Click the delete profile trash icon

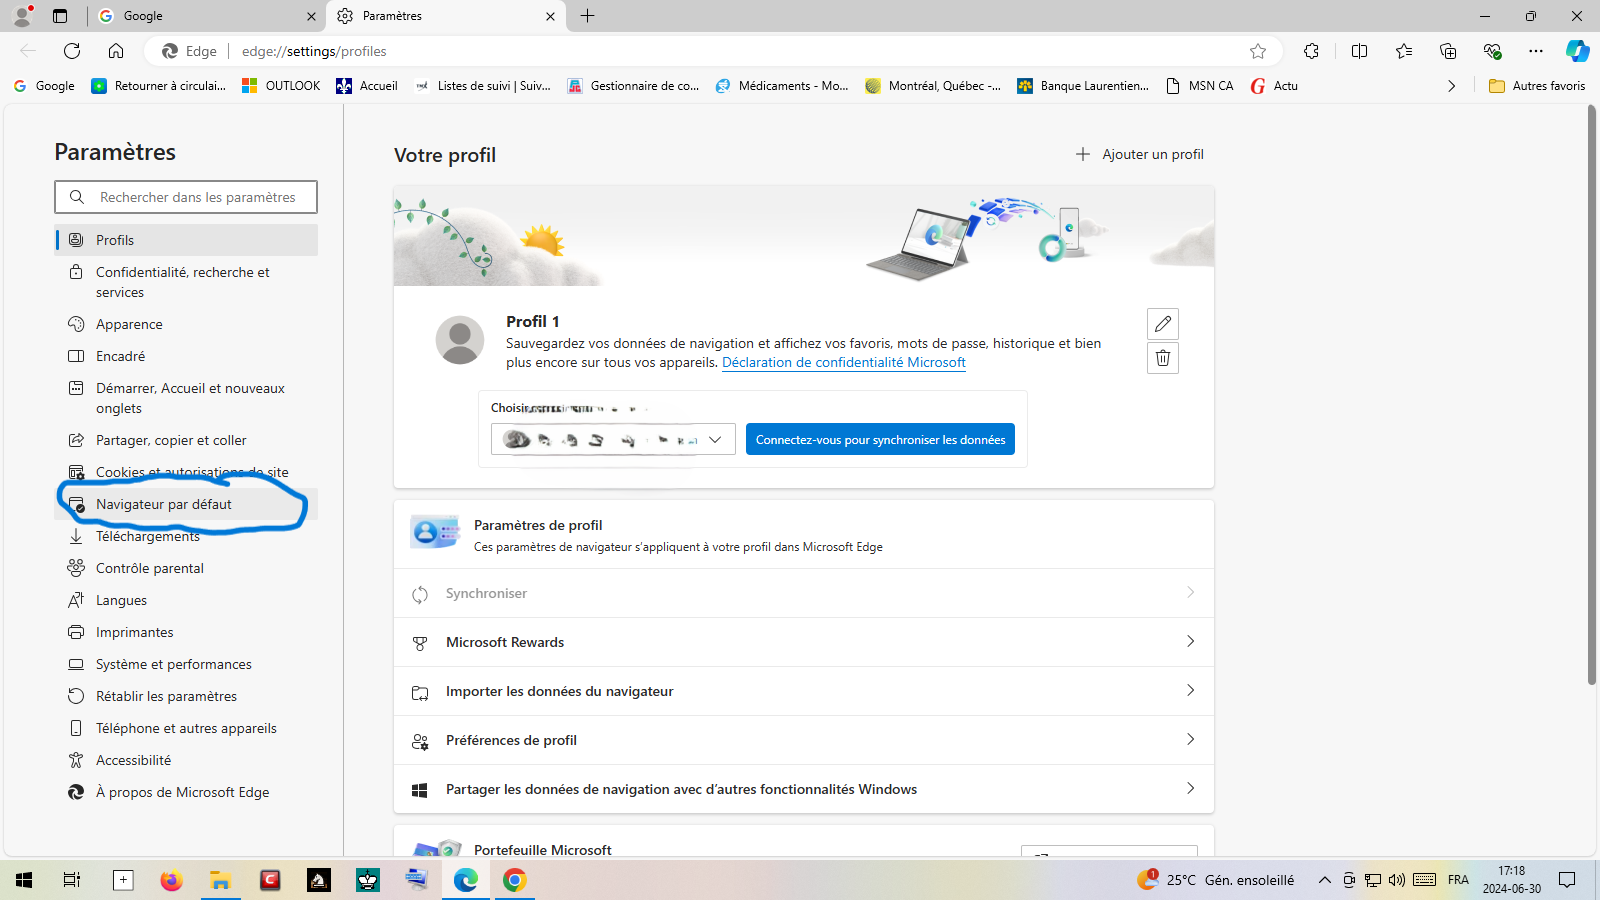[1163, 358]
